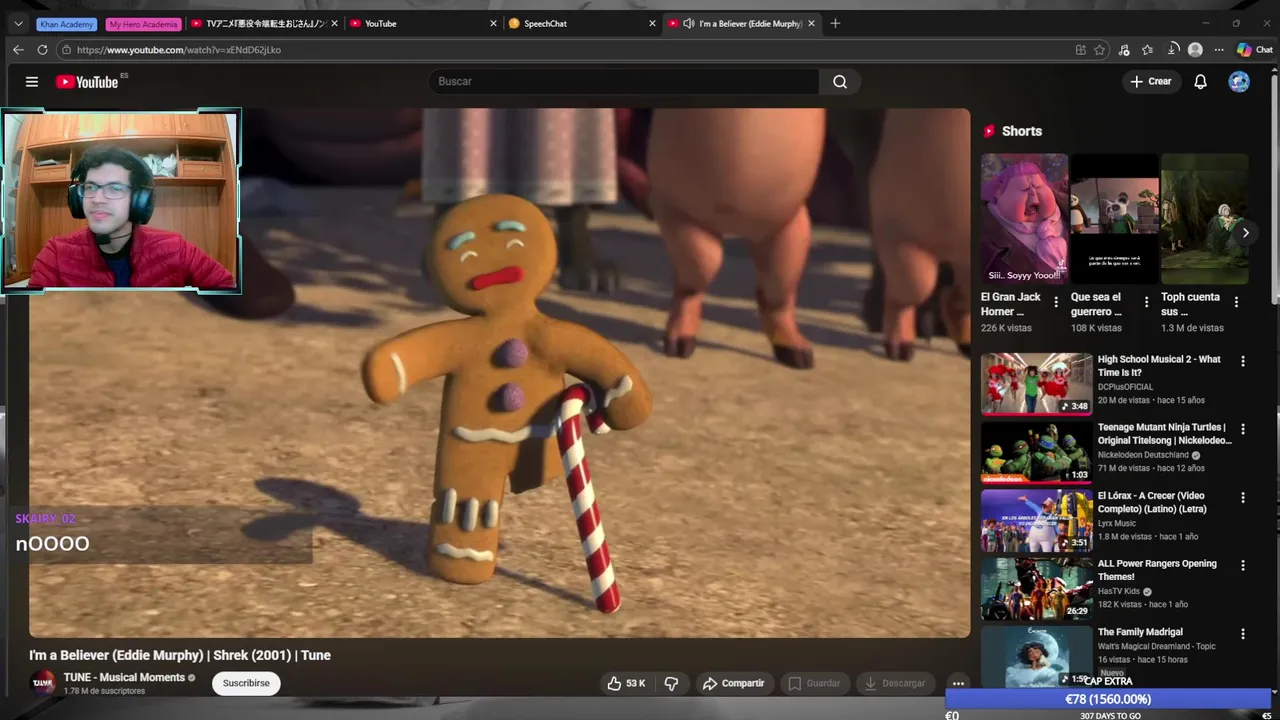Open YouTube notifications bell
This screenshot has height=720, width=1280.
tap(1200, 82)
